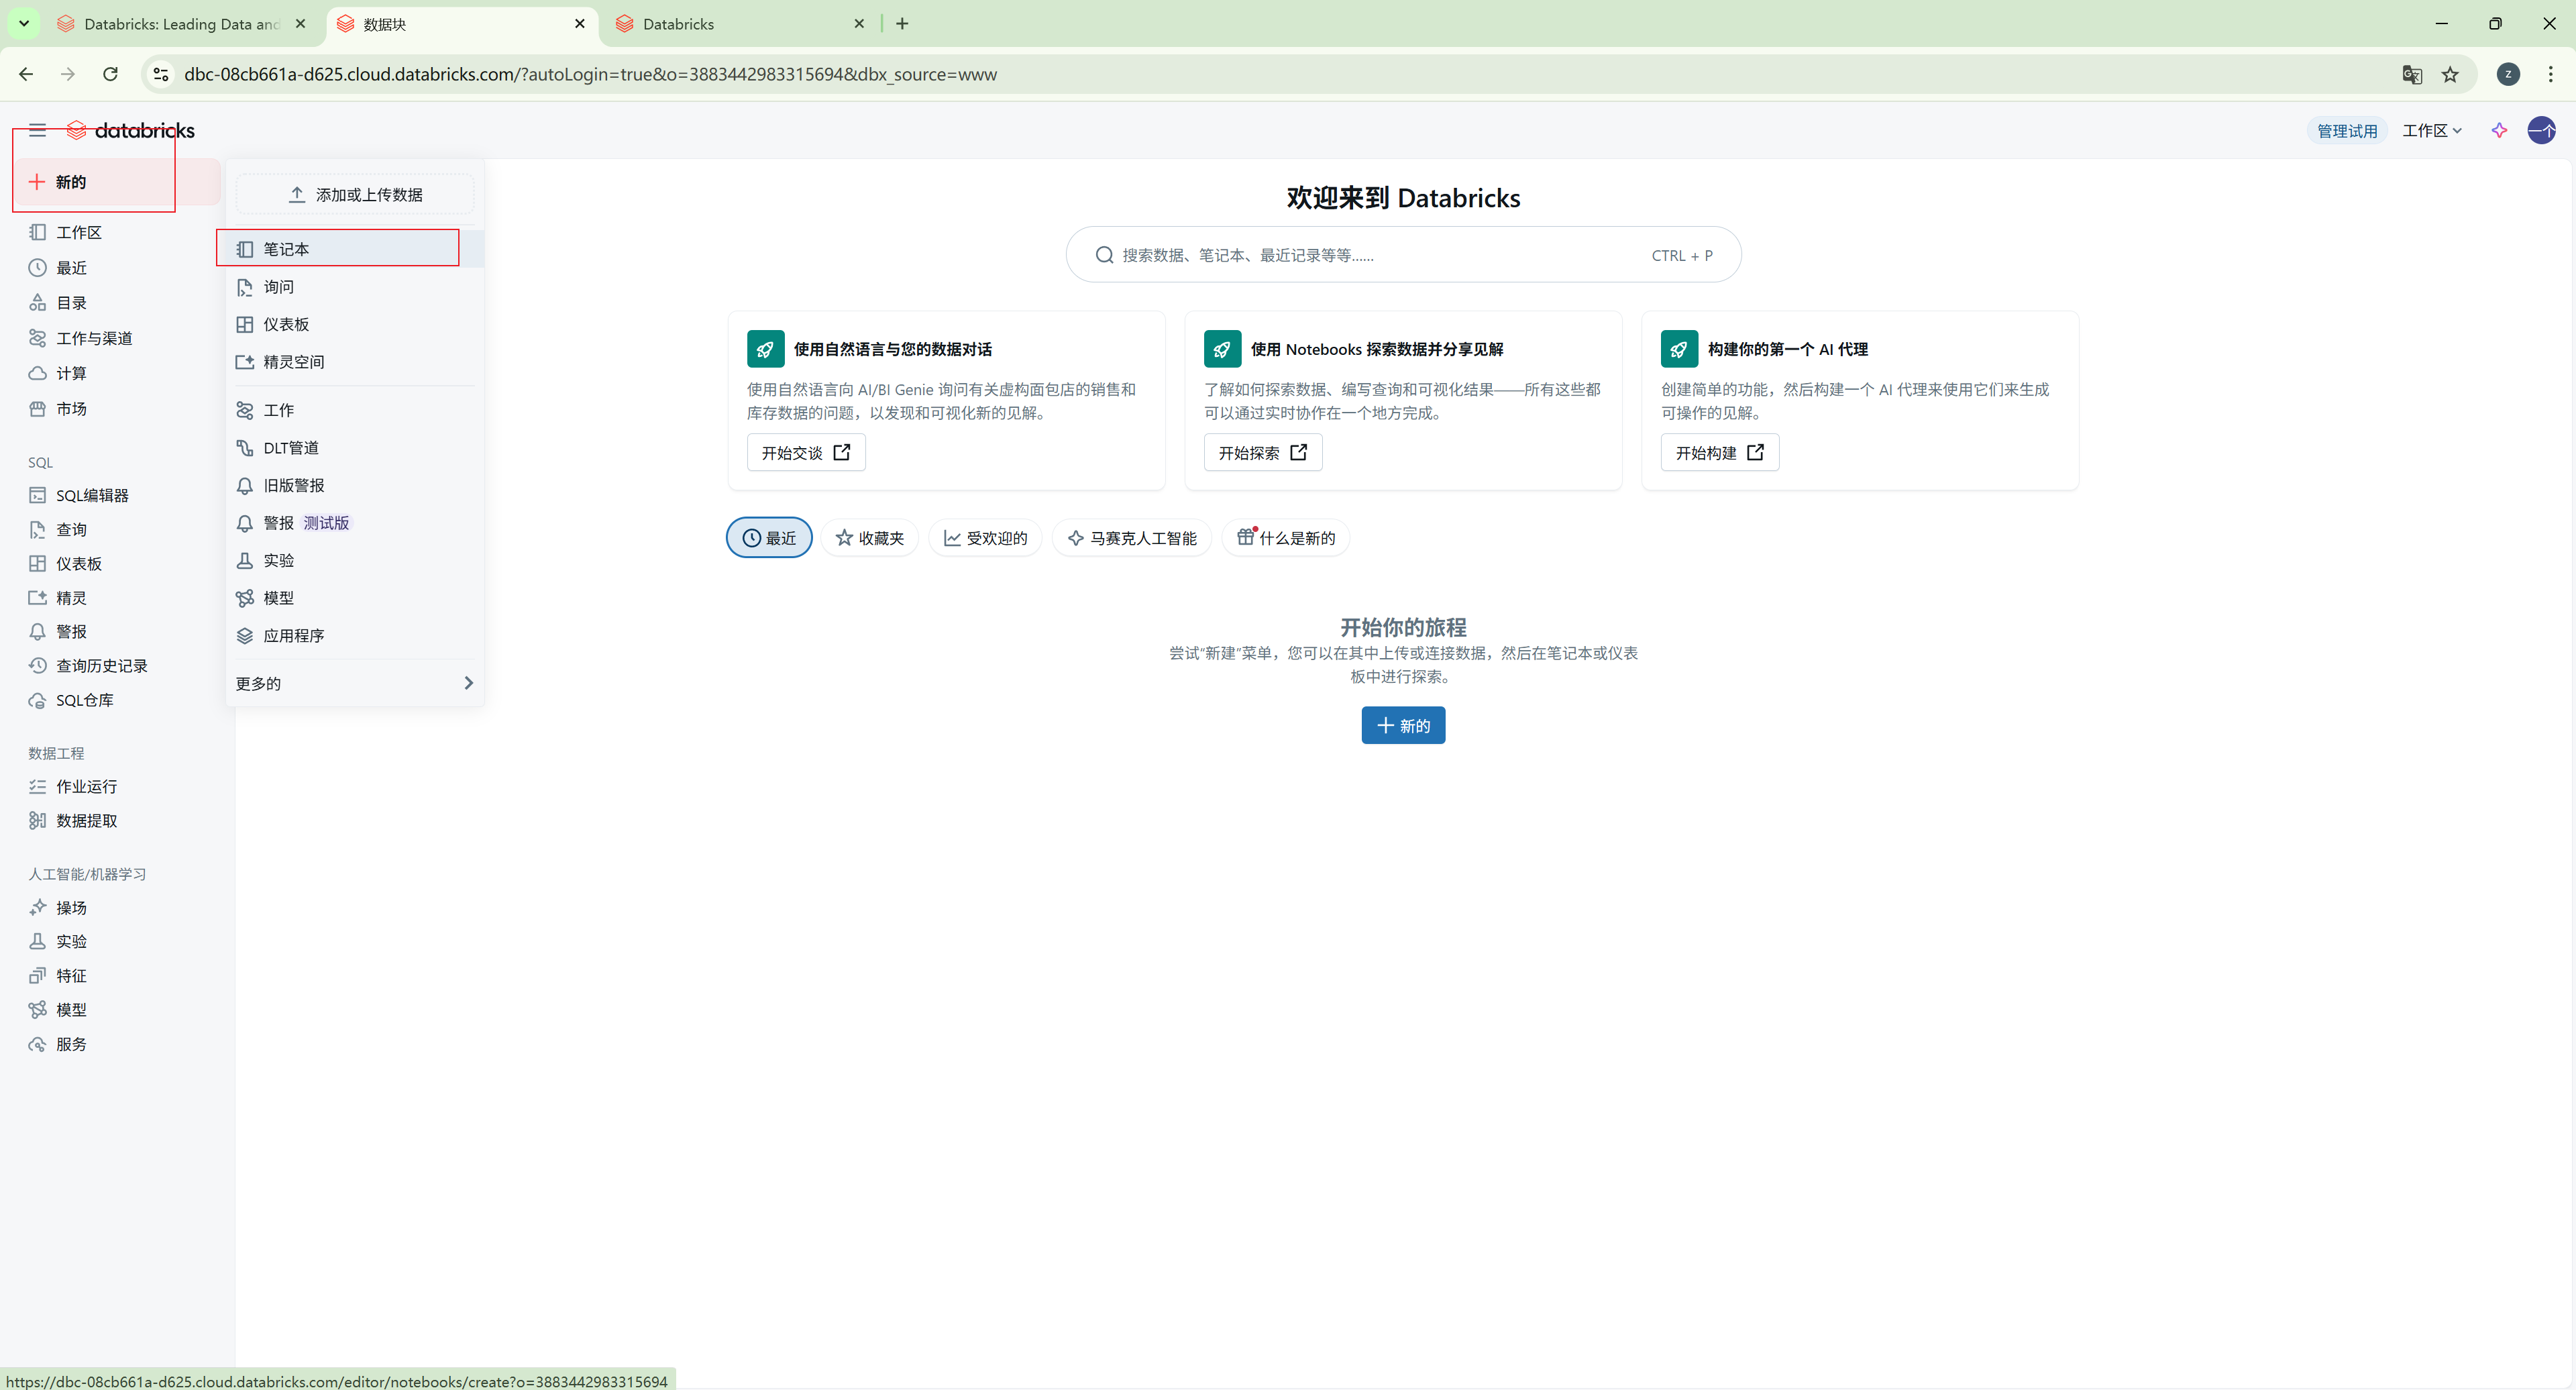Open 市场 in the sidebar

tap(116, 409)
